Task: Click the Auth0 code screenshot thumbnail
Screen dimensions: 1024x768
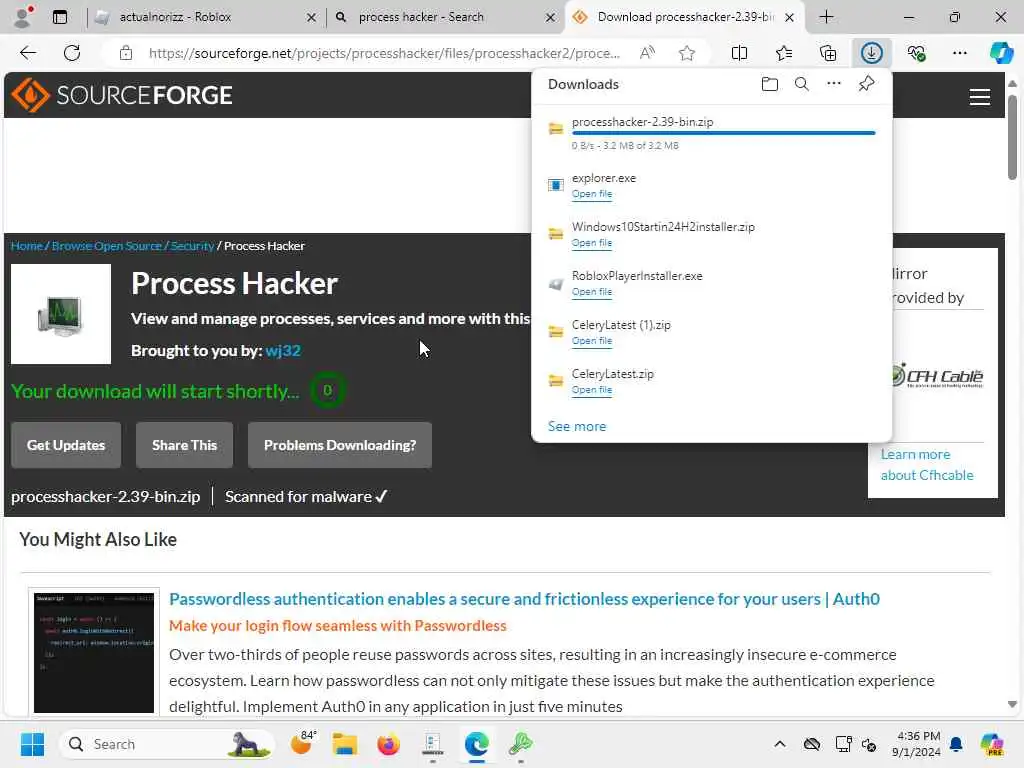Action: [x=94, y=652]
